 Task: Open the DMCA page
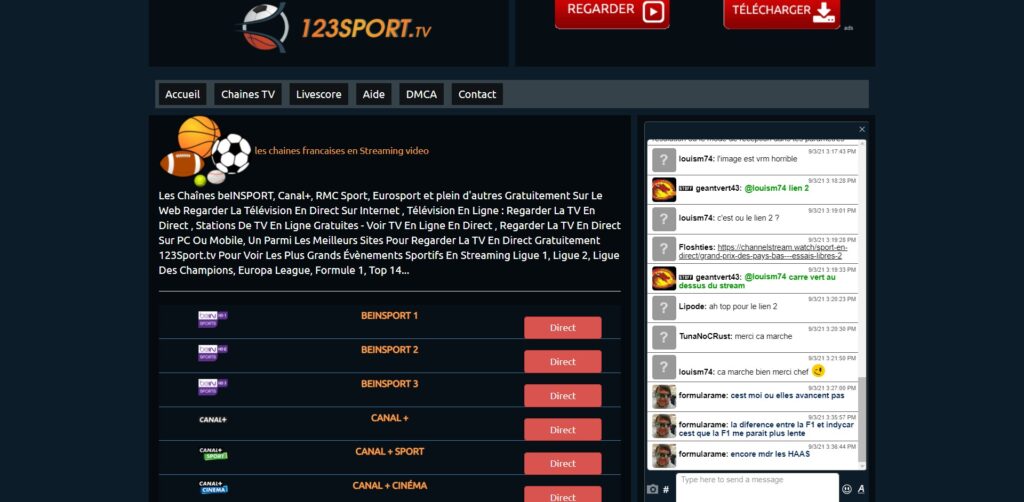coord(421,94)
